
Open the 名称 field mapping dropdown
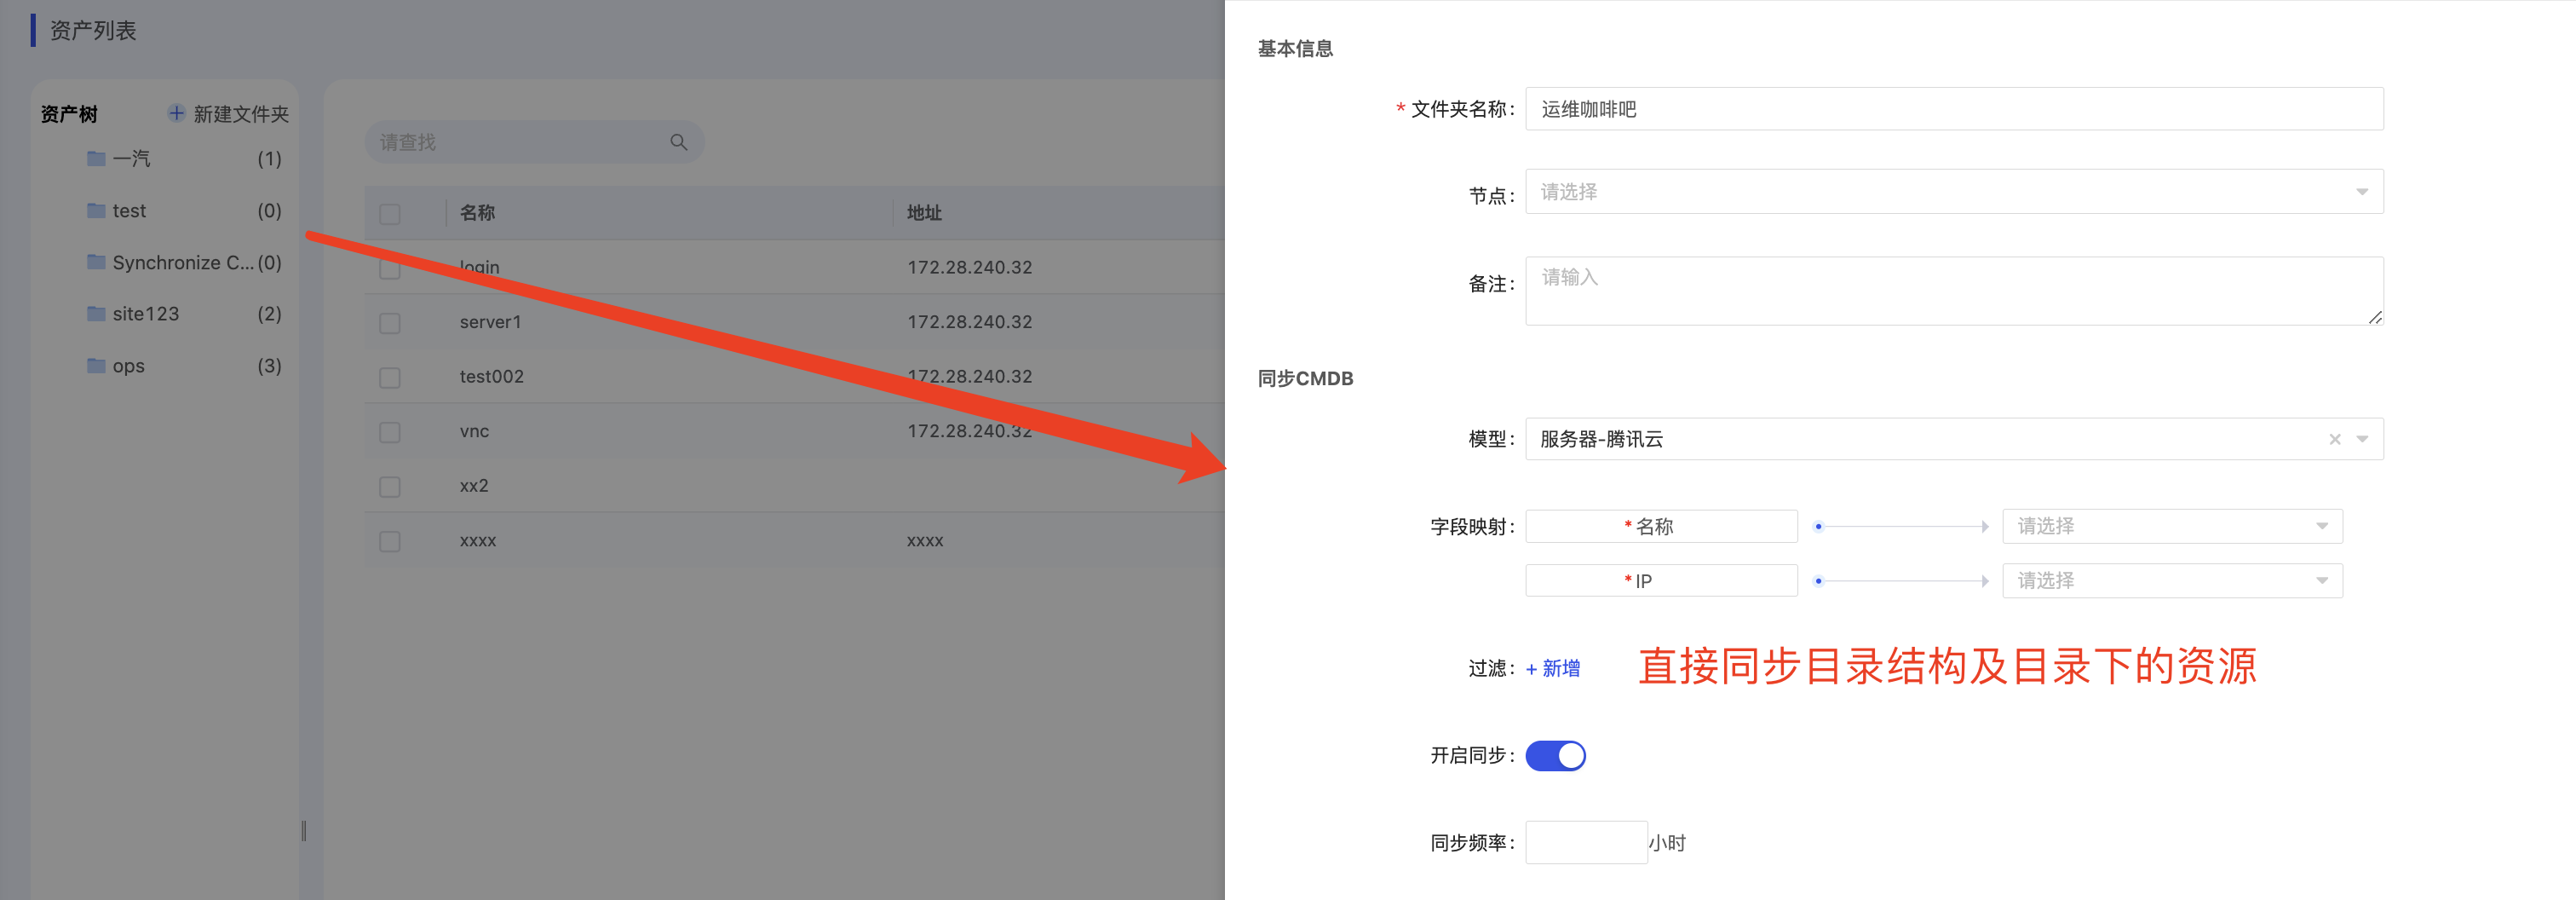pyautogui.click(x=2172, y=526)
